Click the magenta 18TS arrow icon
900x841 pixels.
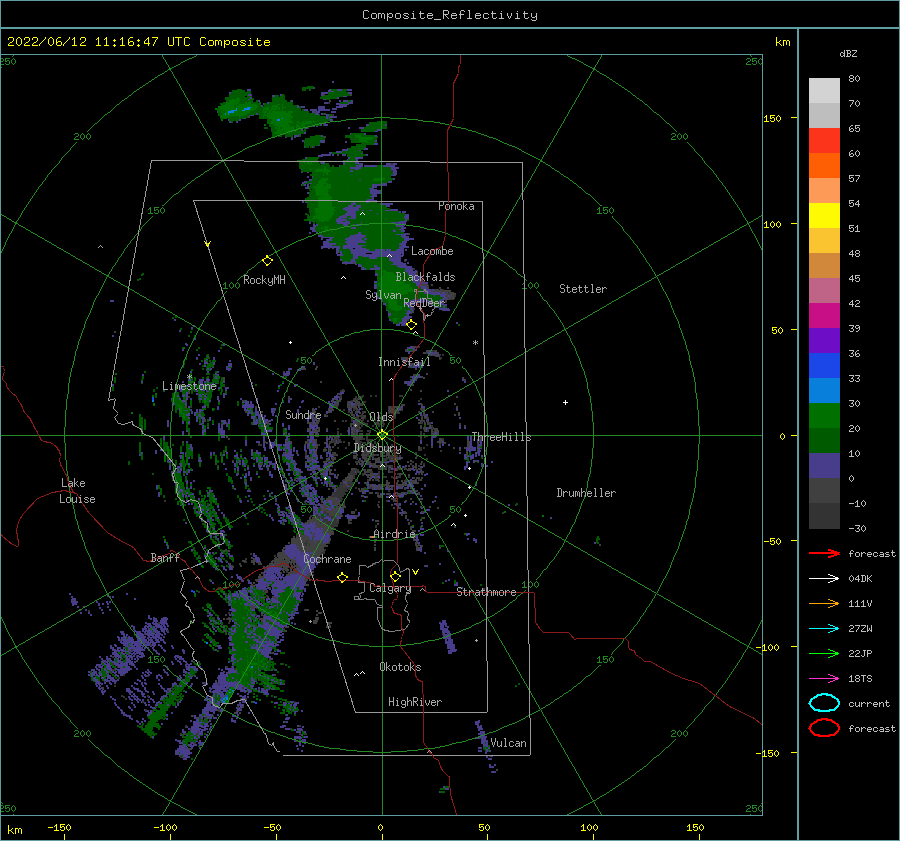click(824, 679)
